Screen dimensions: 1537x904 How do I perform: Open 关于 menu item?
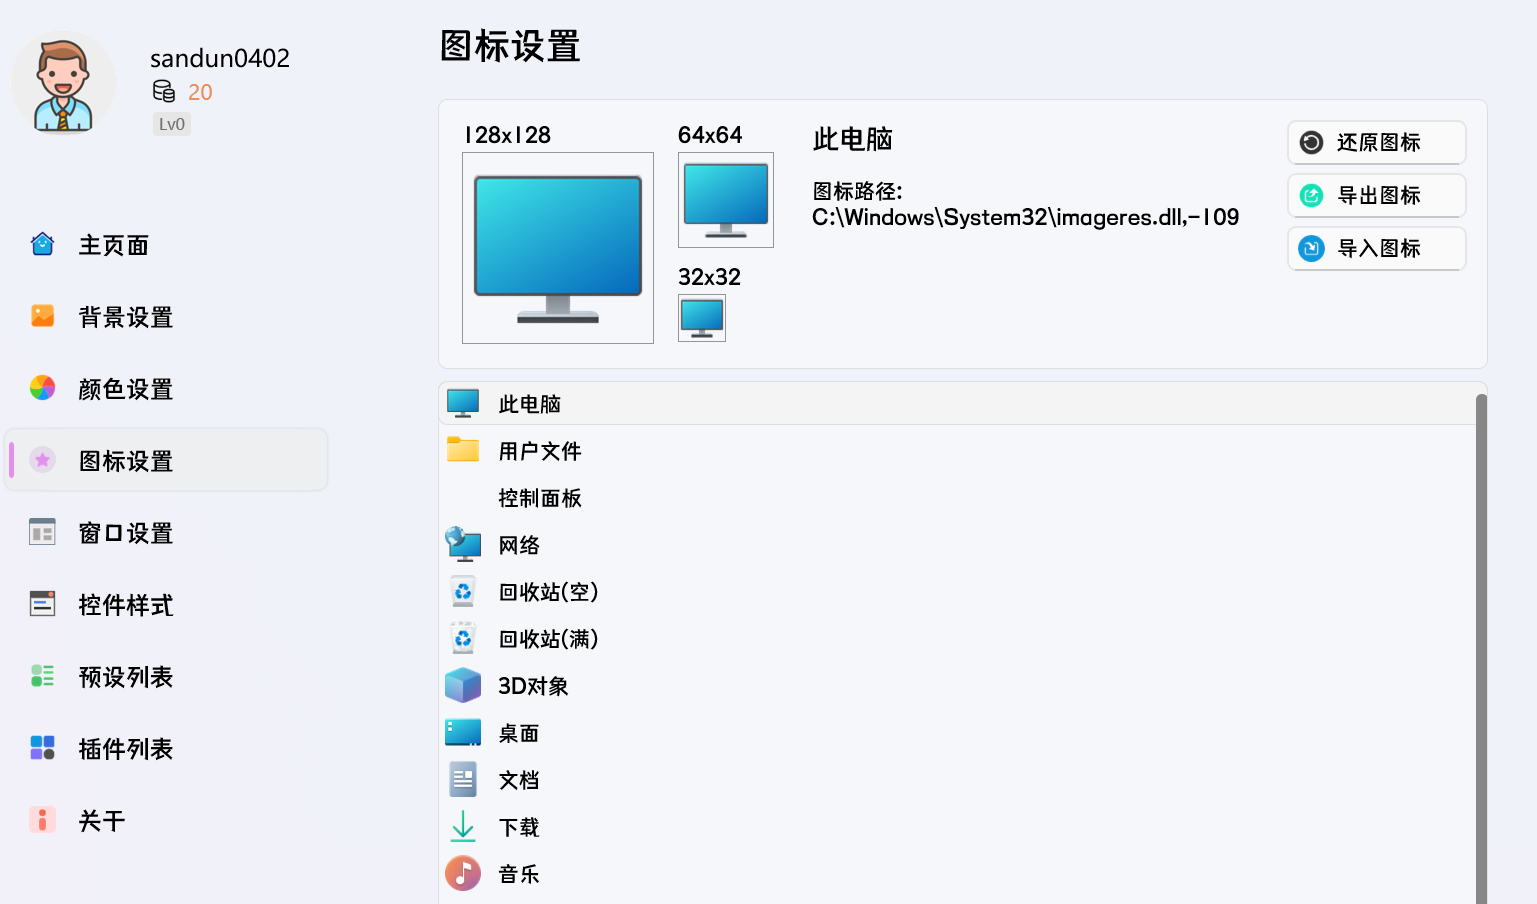pyautogui.click(x=166, y=820)
